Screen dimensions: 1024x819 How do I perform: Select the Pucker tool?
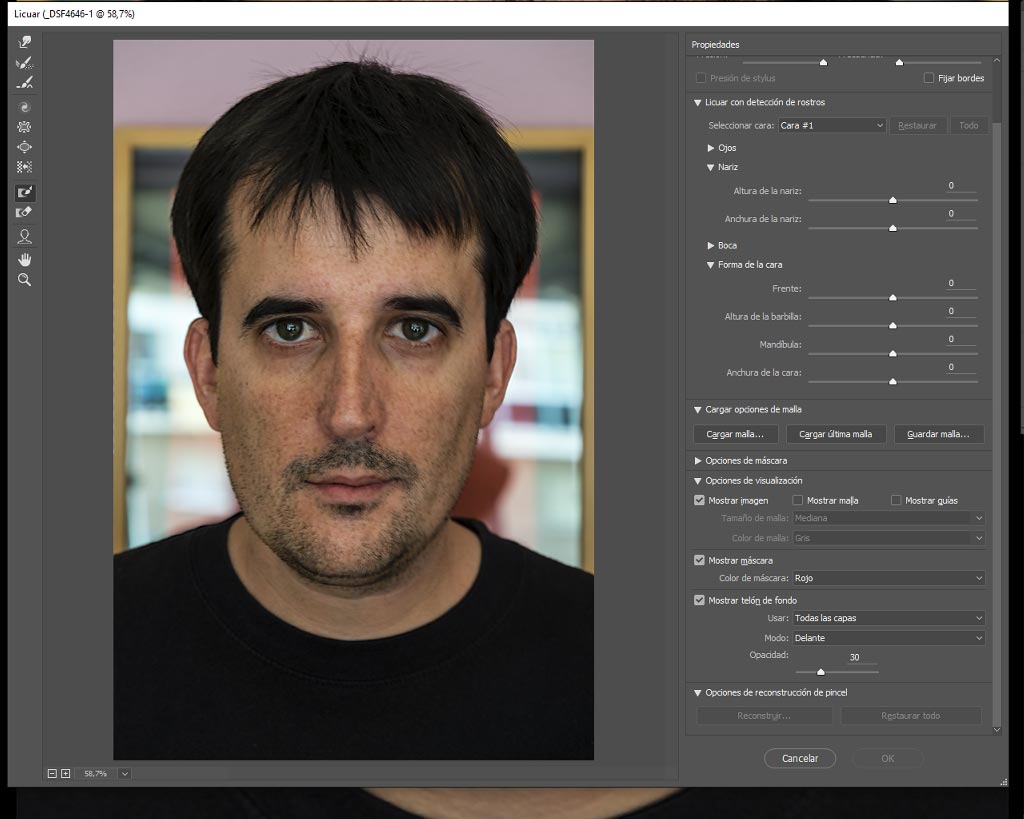click(x=25, y=127)
